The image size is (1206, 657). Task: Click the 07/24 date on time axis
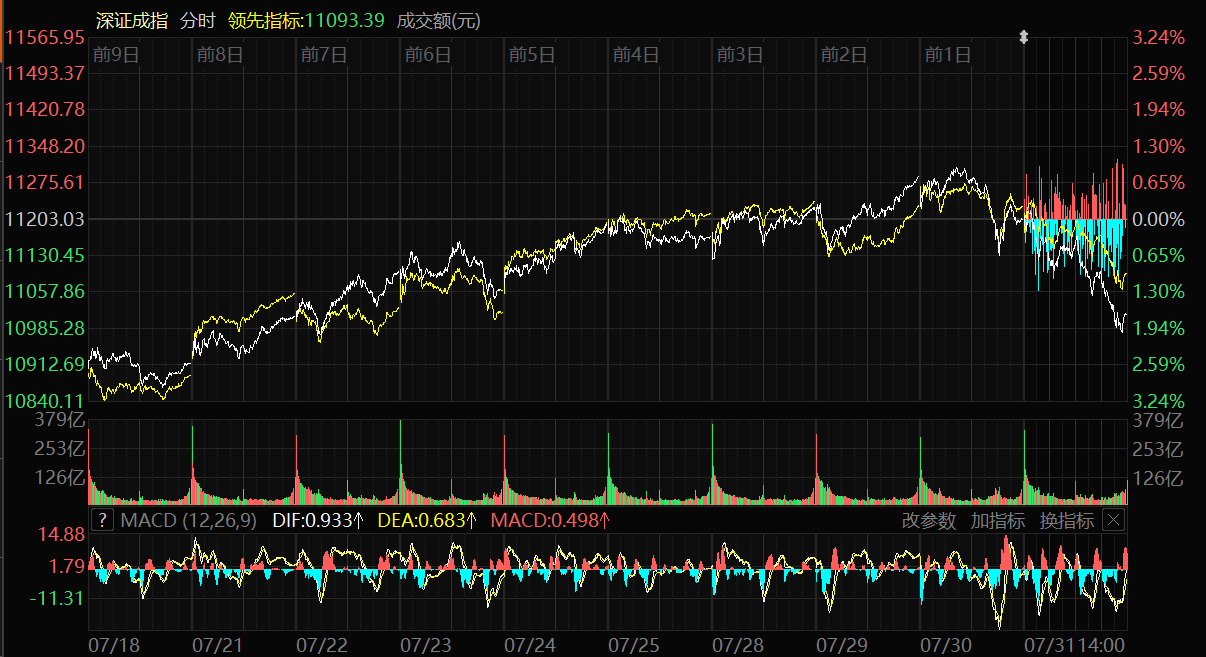pos(531,644)
